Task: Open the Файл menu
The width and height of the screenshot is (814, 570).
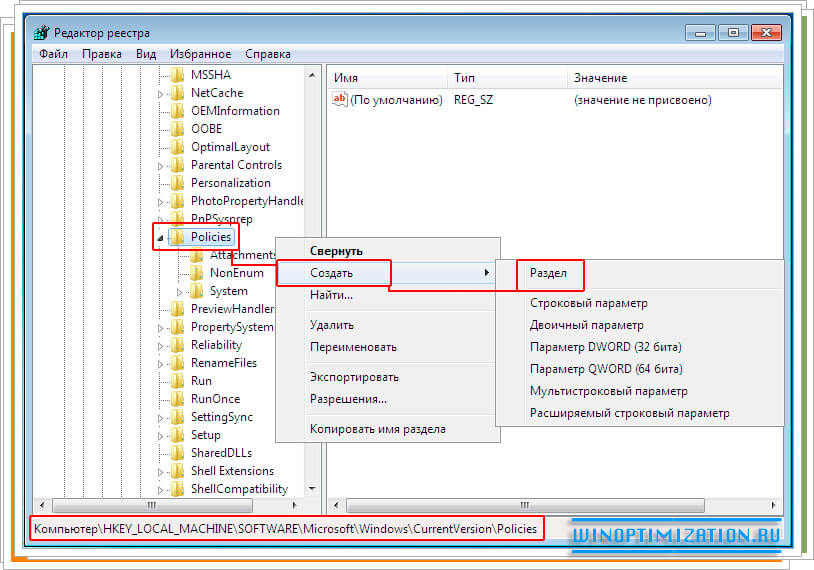Action: coord(54,54)
